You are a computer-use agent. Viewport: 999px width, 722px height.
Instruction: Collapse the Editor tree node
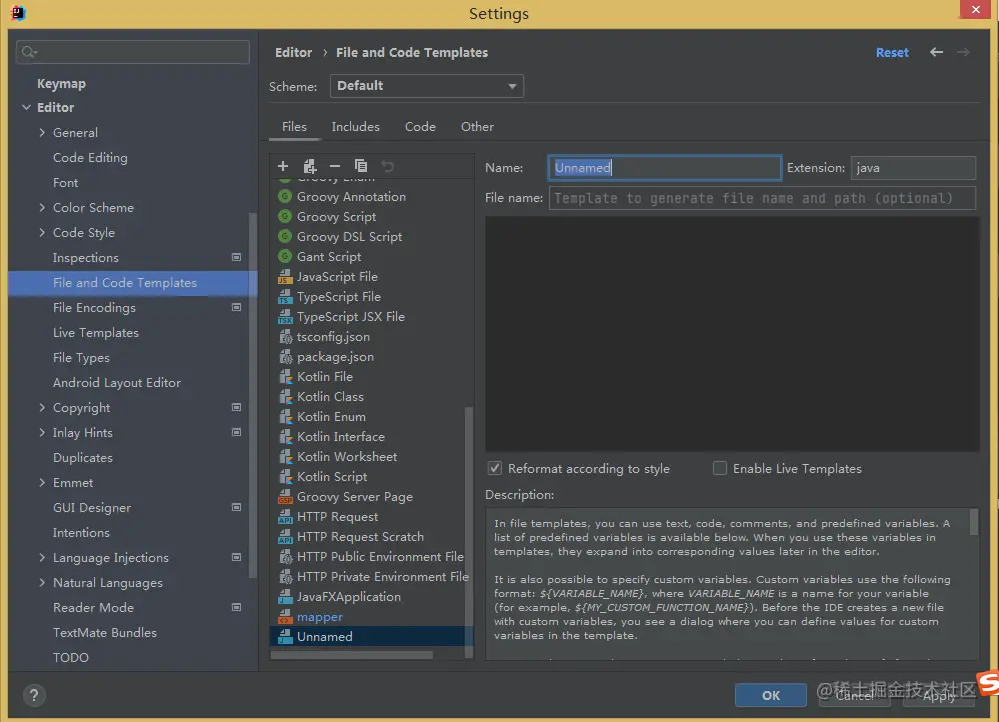[x=27, y=107]
